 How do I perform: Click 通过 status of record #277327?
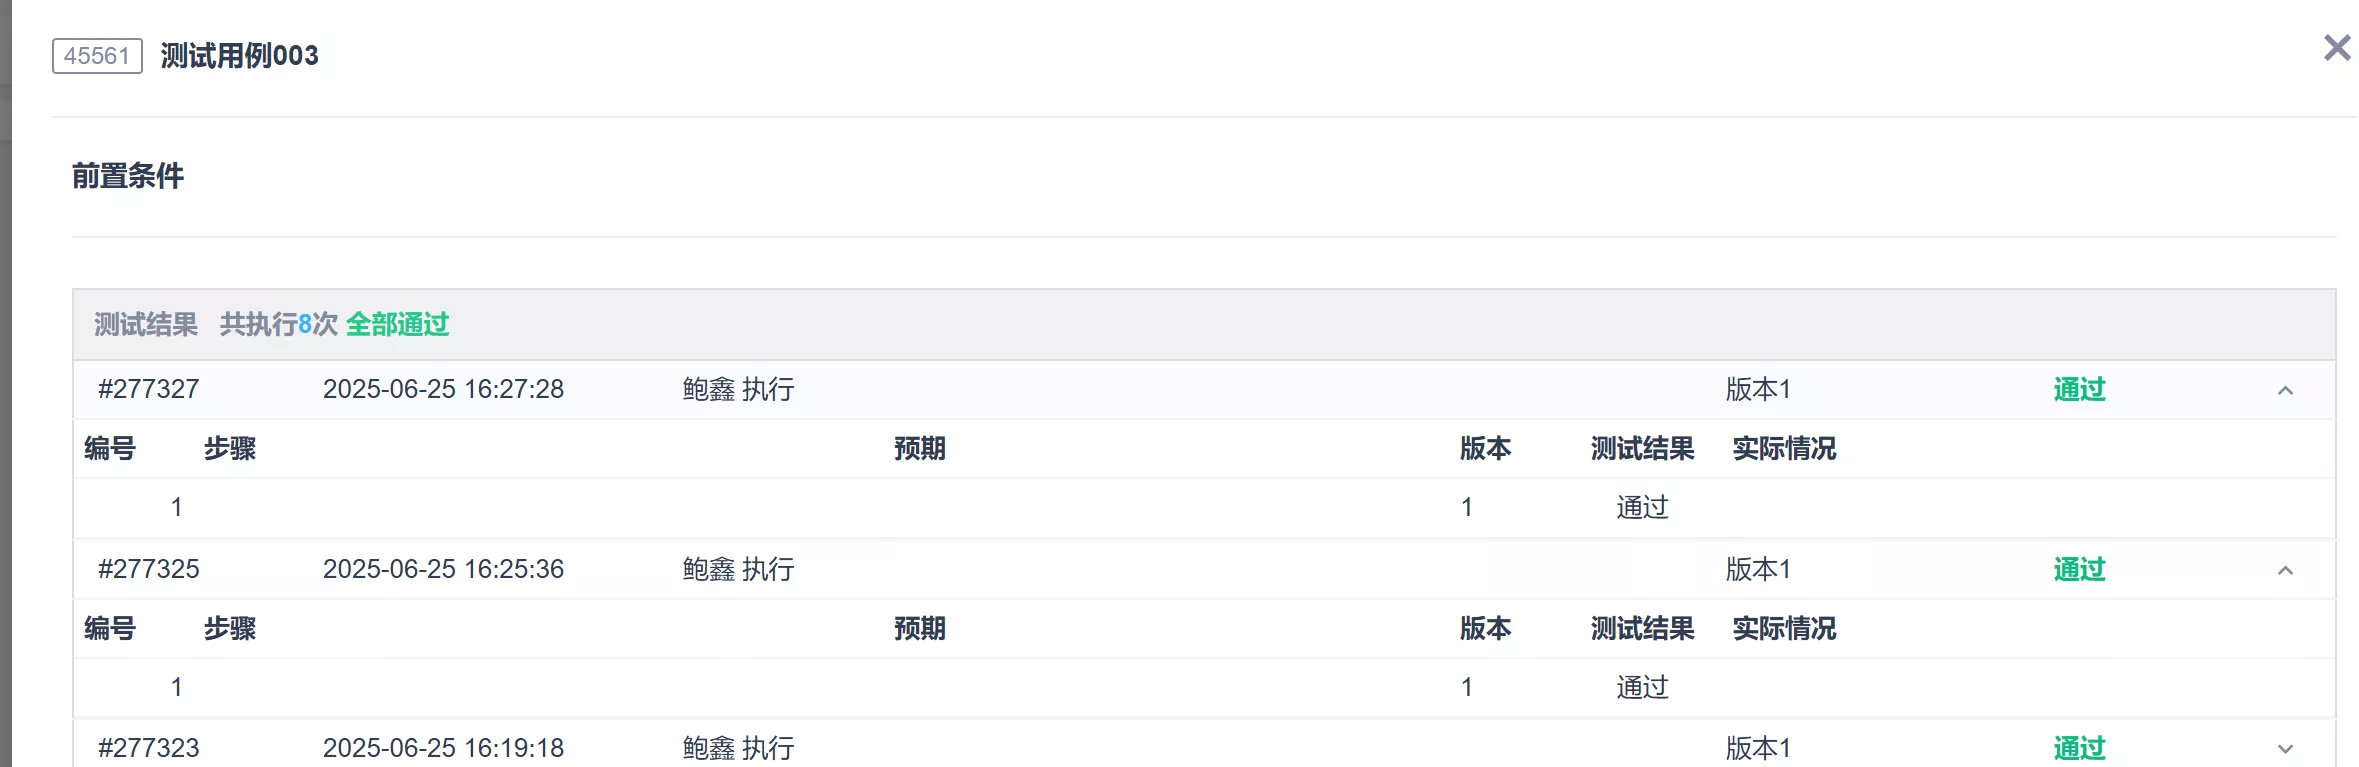pyautogui.click(x=2079, y=389)
